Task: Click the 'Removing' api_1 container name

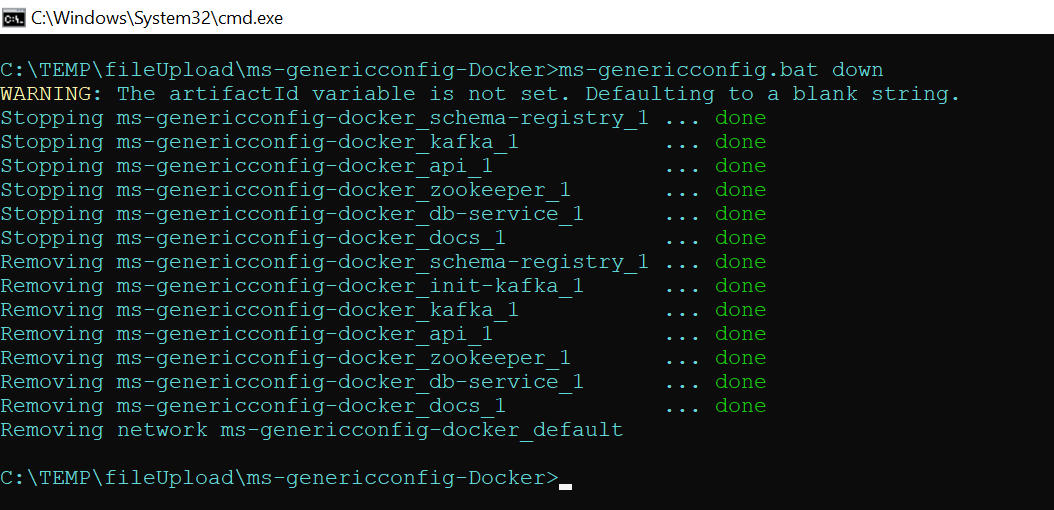Action: click(x=304, y=334)
